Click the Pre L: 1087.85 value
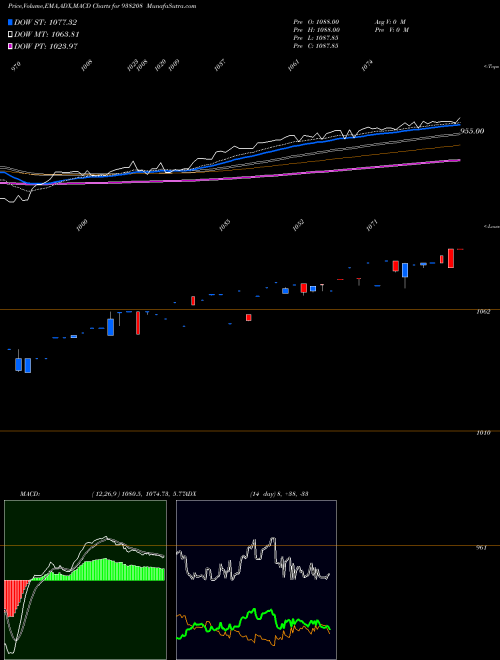The height and width of the screenshot is (660, 500). pyautogui.click(x=316, y=38)
